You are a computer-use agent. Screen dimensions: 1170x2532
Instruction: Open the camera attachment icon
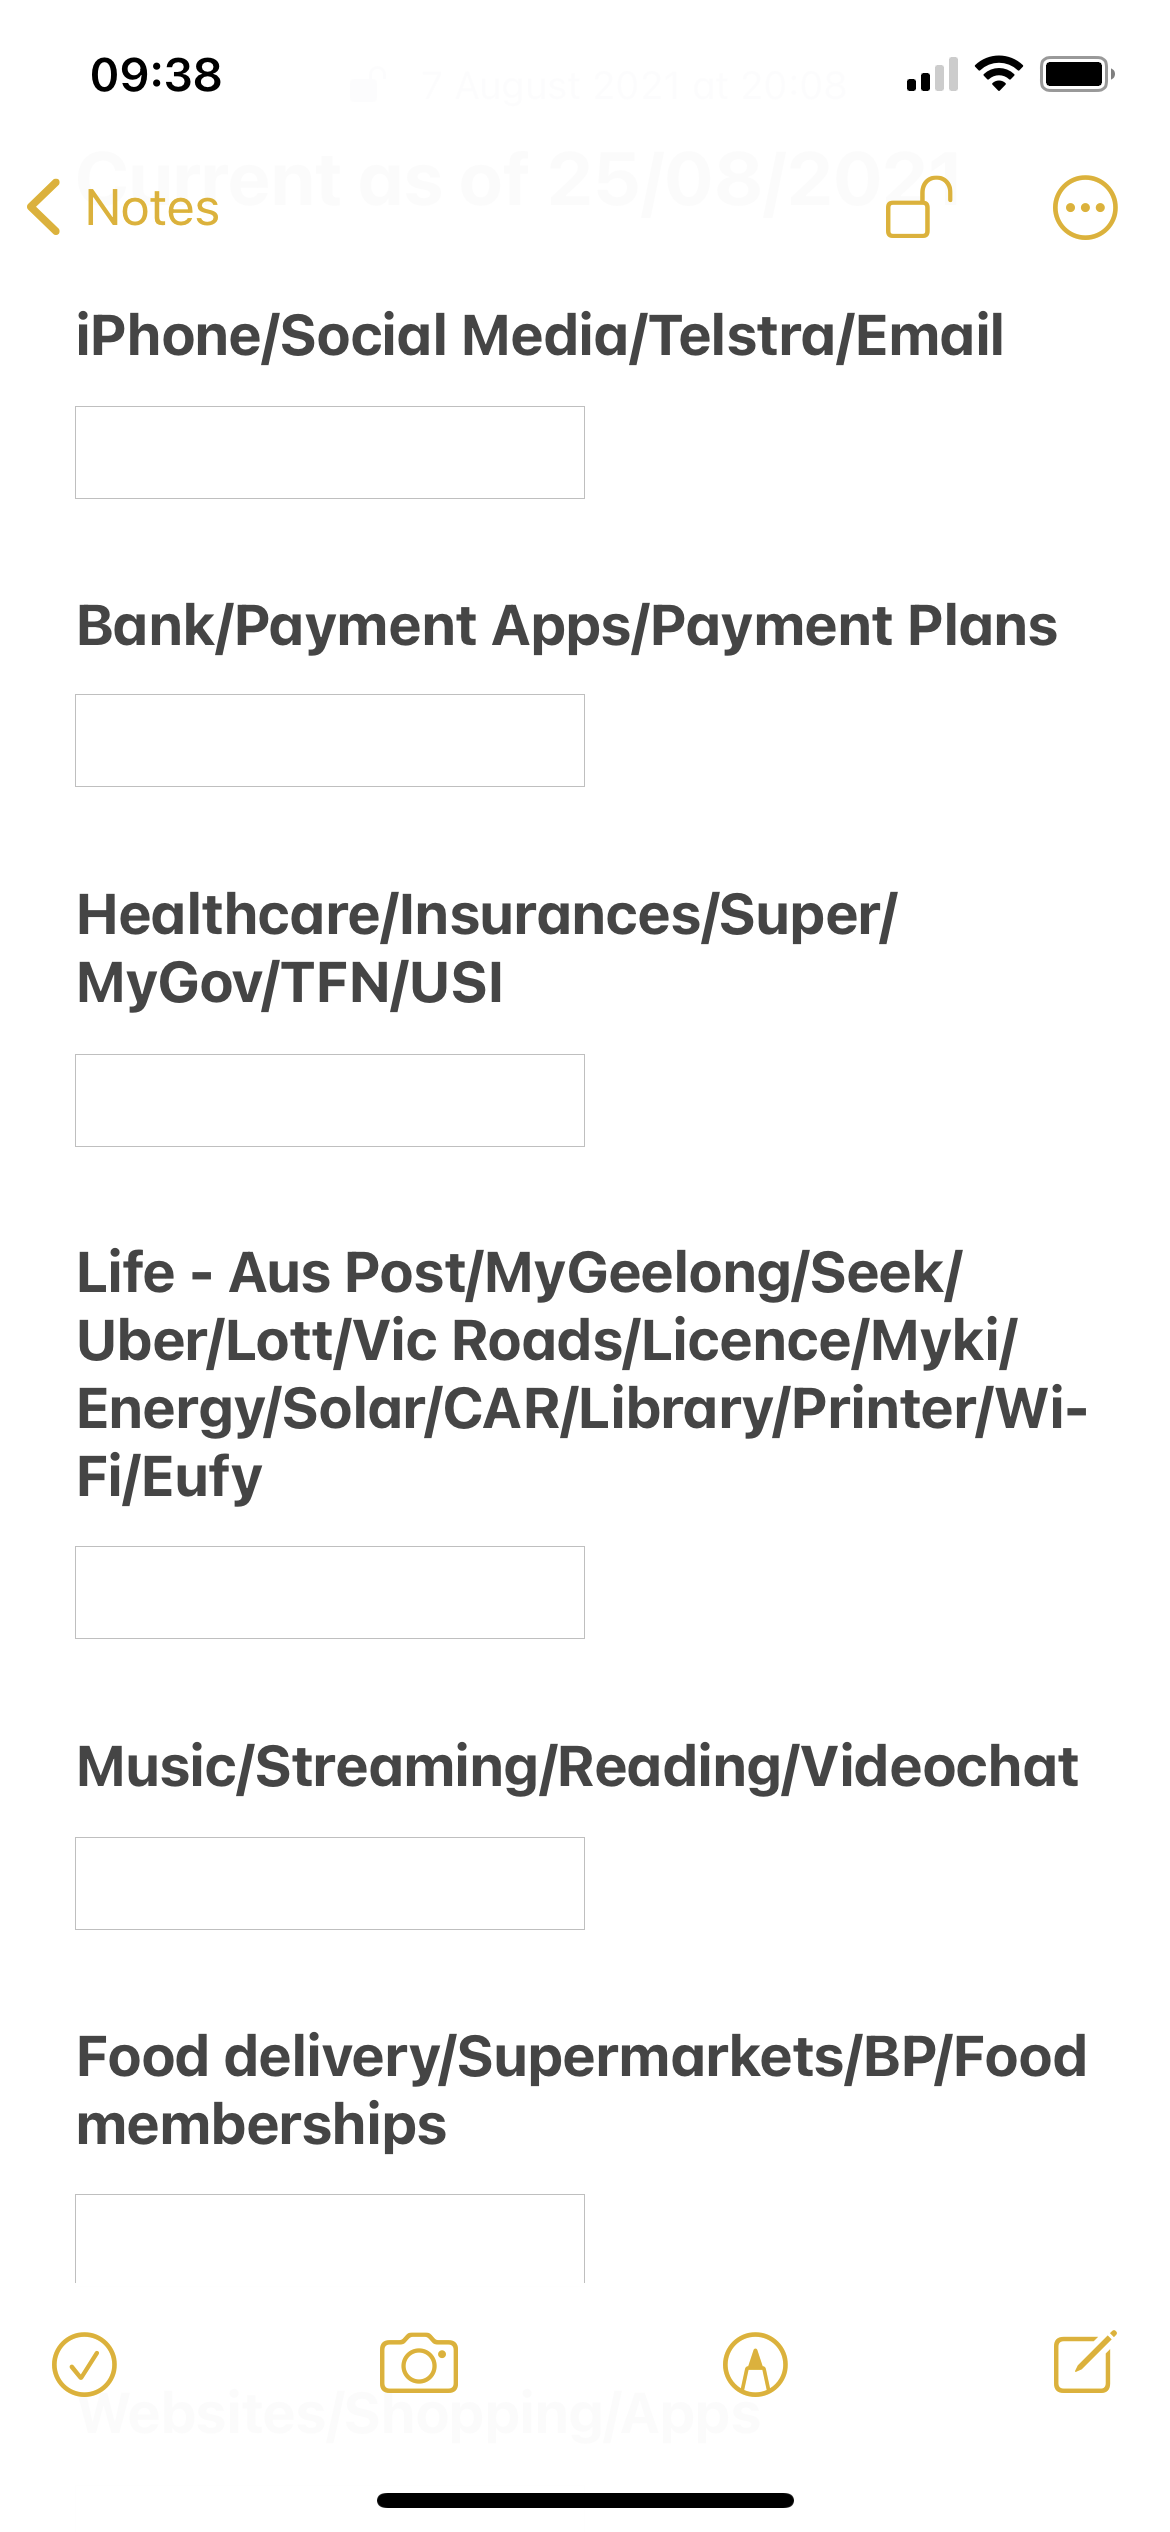point(419,2365)
